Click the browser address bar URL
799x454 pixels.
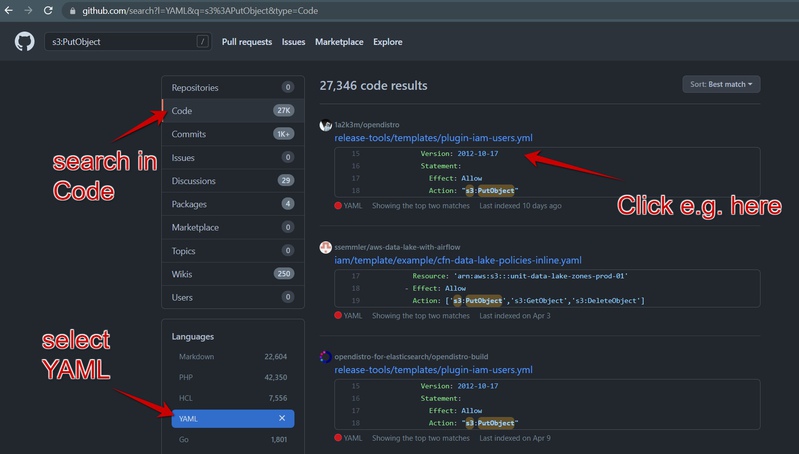pos(200,11)
